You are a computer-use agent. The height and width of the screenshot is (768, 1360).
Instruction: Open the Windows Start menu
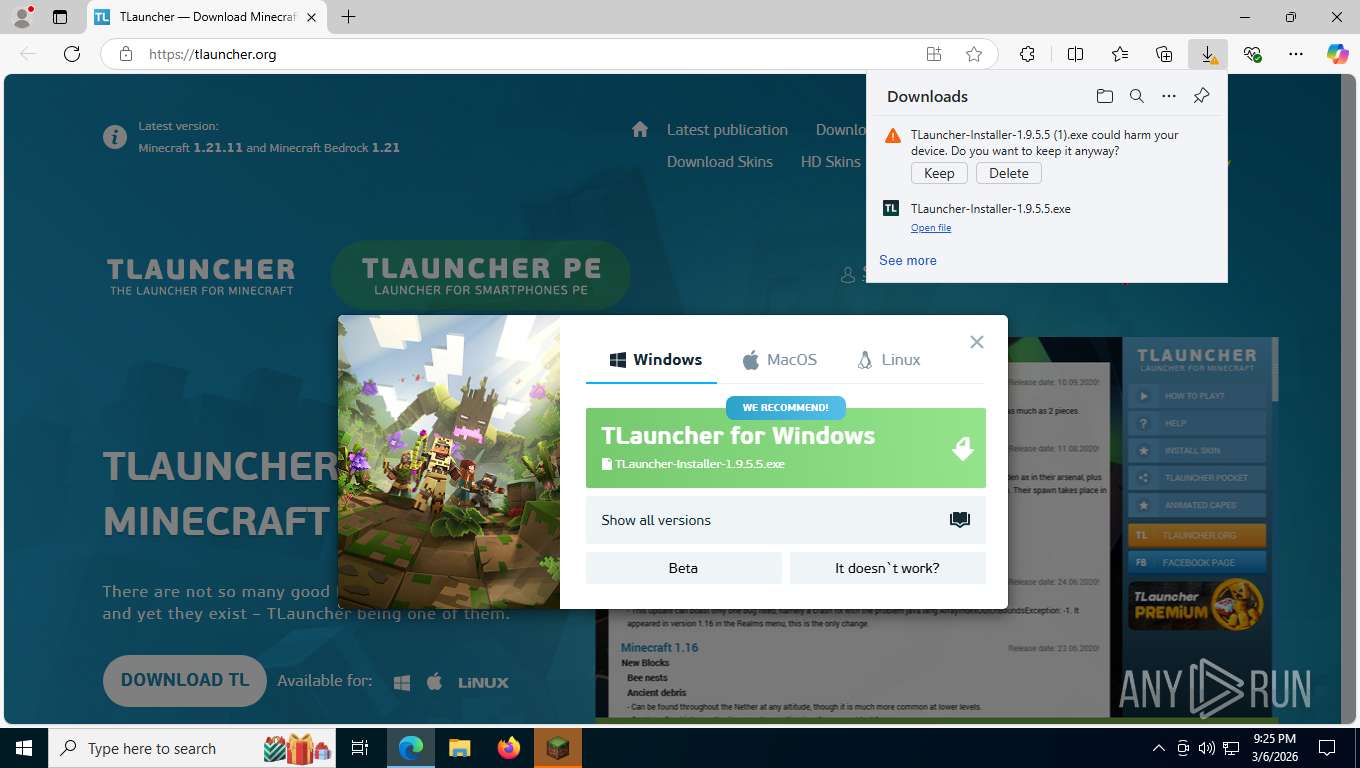point(23,748)
